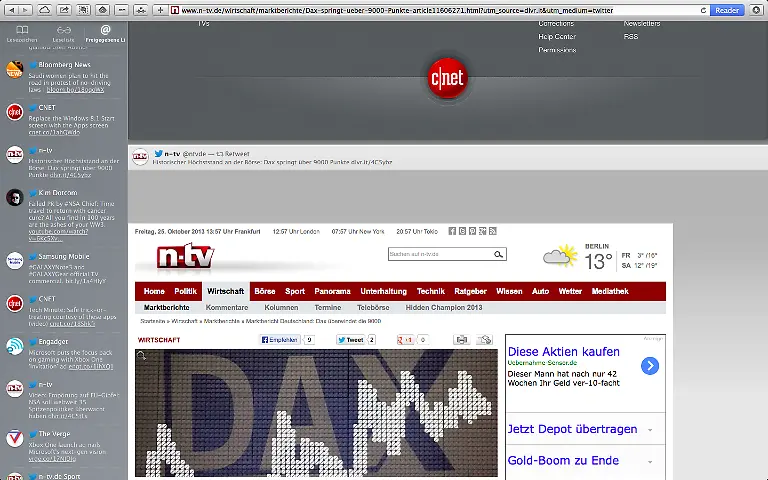Click Samsung Mobile avatar icon
Screen dimensions: 768x480
coord(15,261)
